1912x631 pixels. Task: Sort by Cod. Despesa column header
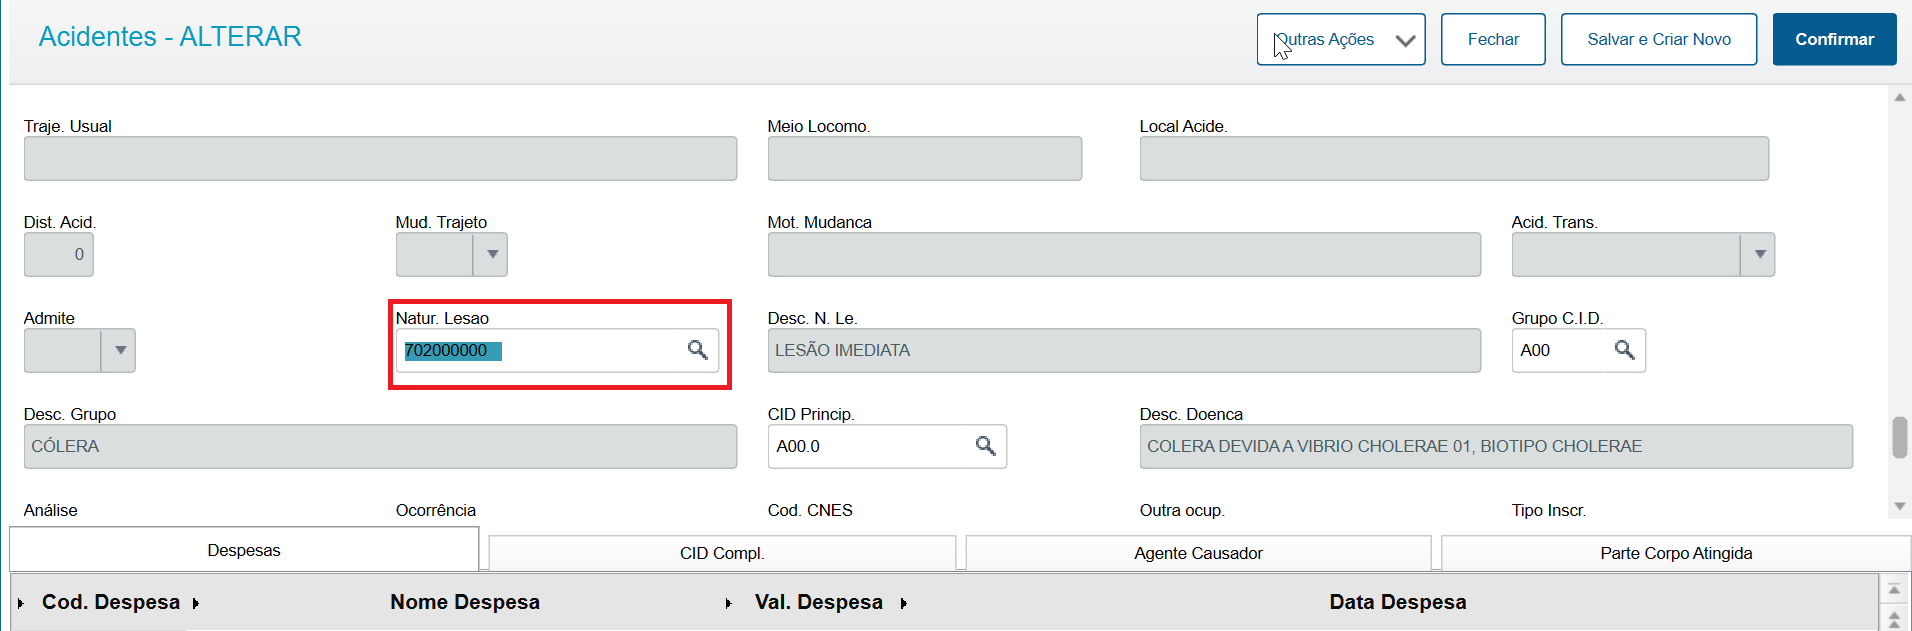(x=111, y=602)
